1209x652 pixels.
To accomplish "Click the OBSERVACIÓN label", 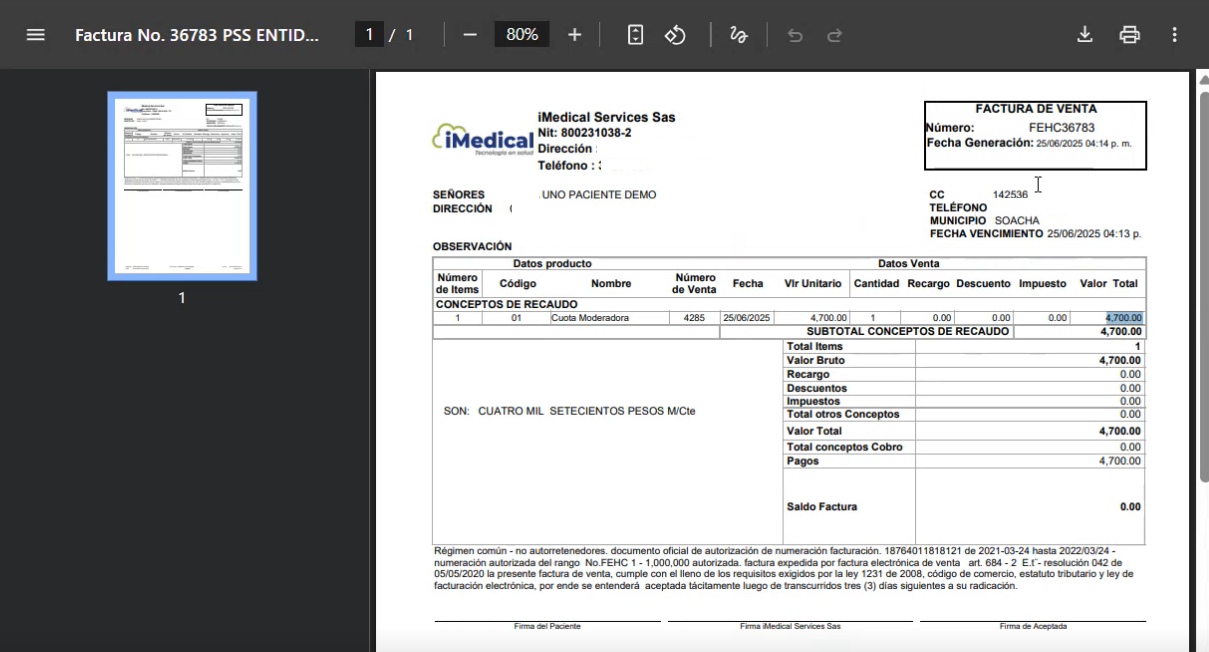I will click(472, 246).
